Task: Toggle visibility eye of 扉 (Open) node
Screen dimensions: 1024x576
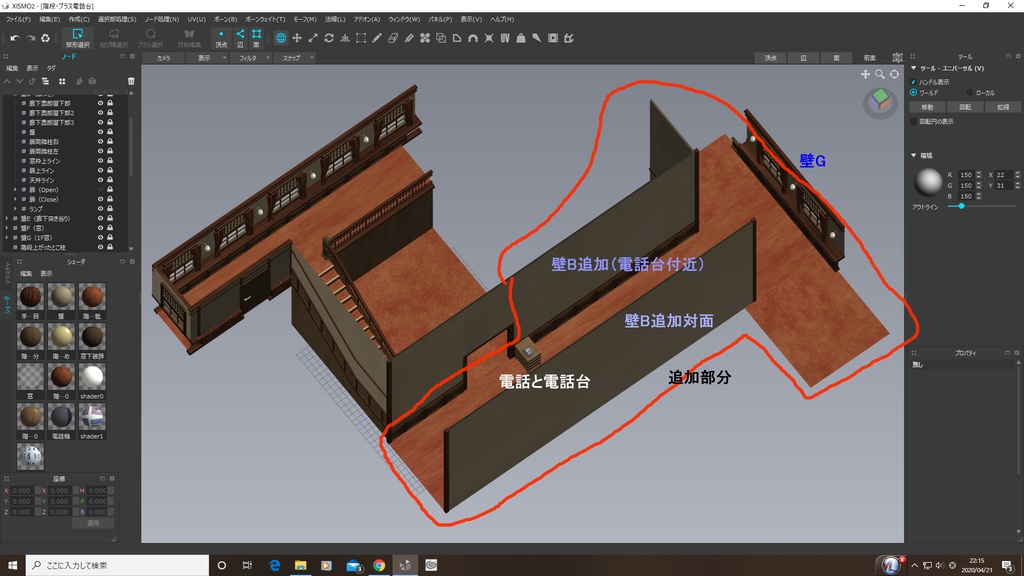Action: point(101,189)
